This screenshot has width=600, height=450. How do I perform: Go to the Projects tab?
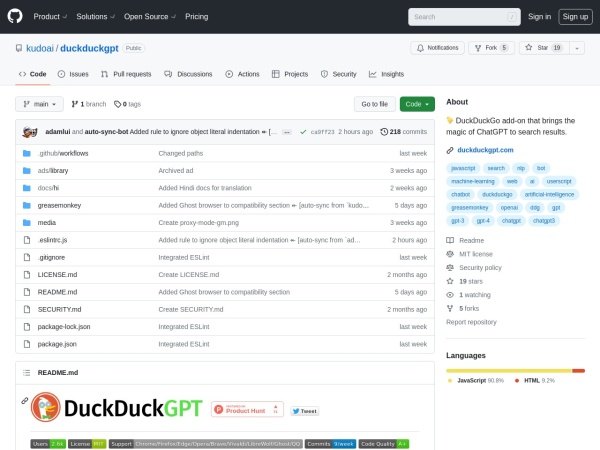tap(290, 74)
